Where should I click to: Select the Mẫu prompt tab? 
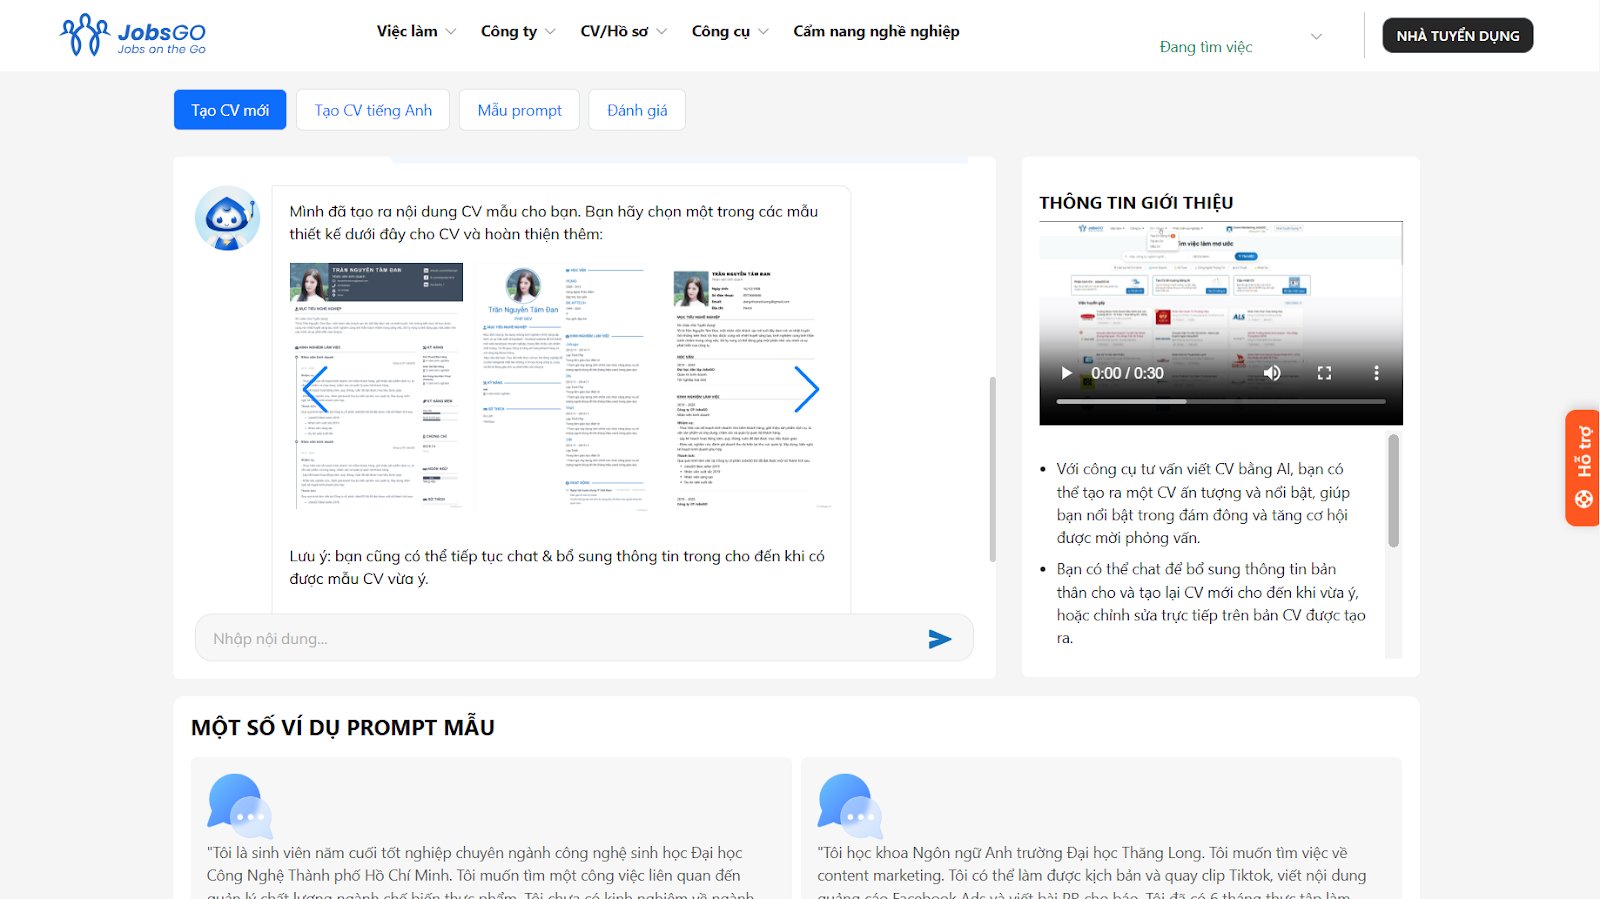pyautogui.click(x=519, y=110)
